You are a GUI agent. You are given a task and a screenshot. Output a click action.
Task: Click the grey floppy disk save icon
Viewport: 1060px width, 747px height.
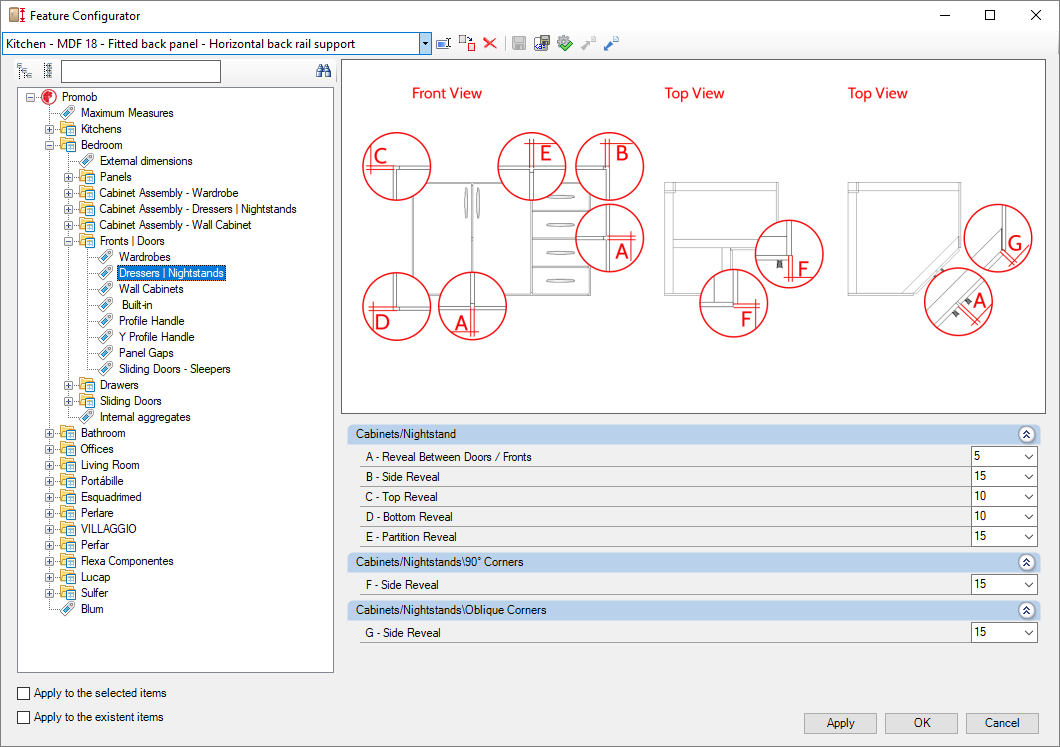(x=519, y=44)
